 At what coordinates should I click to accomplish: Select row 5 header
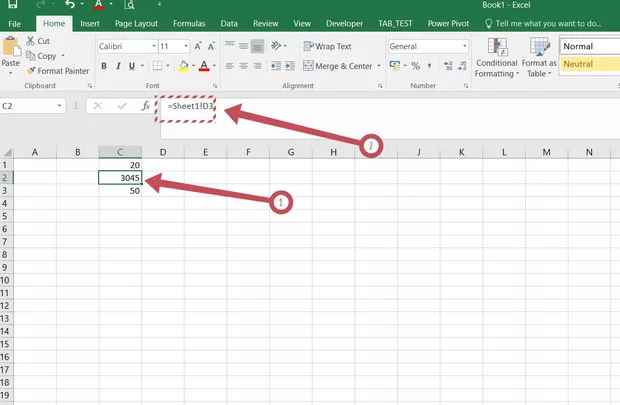pyautogui.click(x=6, y=216)
